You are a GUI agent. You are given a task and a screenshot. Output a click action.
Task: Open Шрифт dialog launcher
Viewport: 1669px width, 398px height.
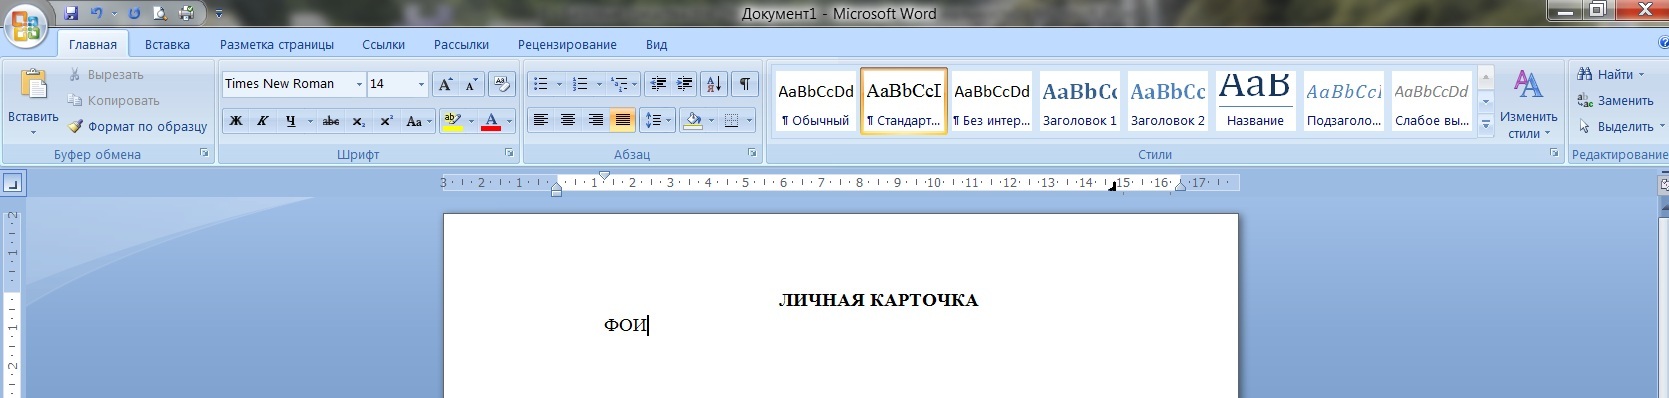pyautogui.click(x=509, y=153)
